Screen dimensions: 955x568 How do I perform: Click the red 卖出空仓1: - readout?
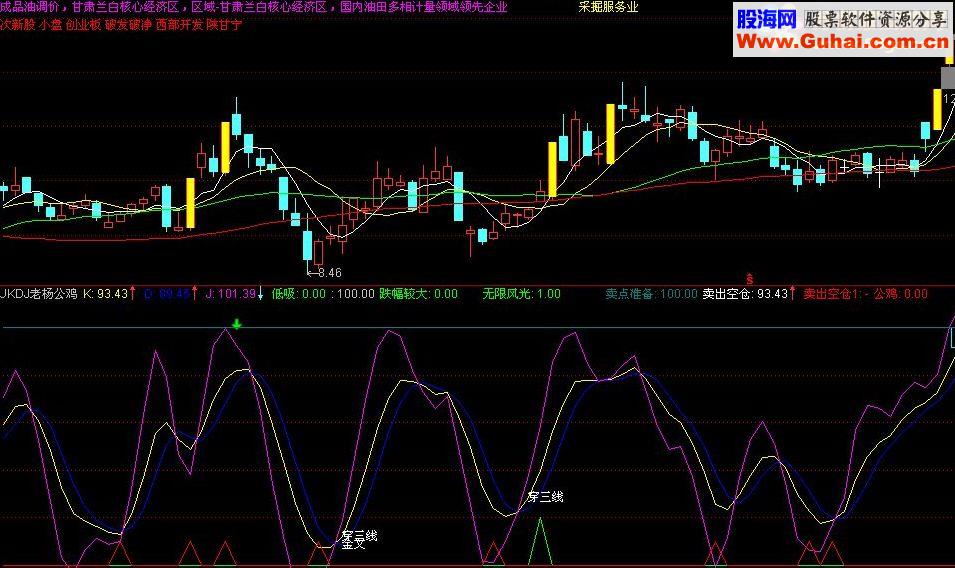tap(836, 294)
